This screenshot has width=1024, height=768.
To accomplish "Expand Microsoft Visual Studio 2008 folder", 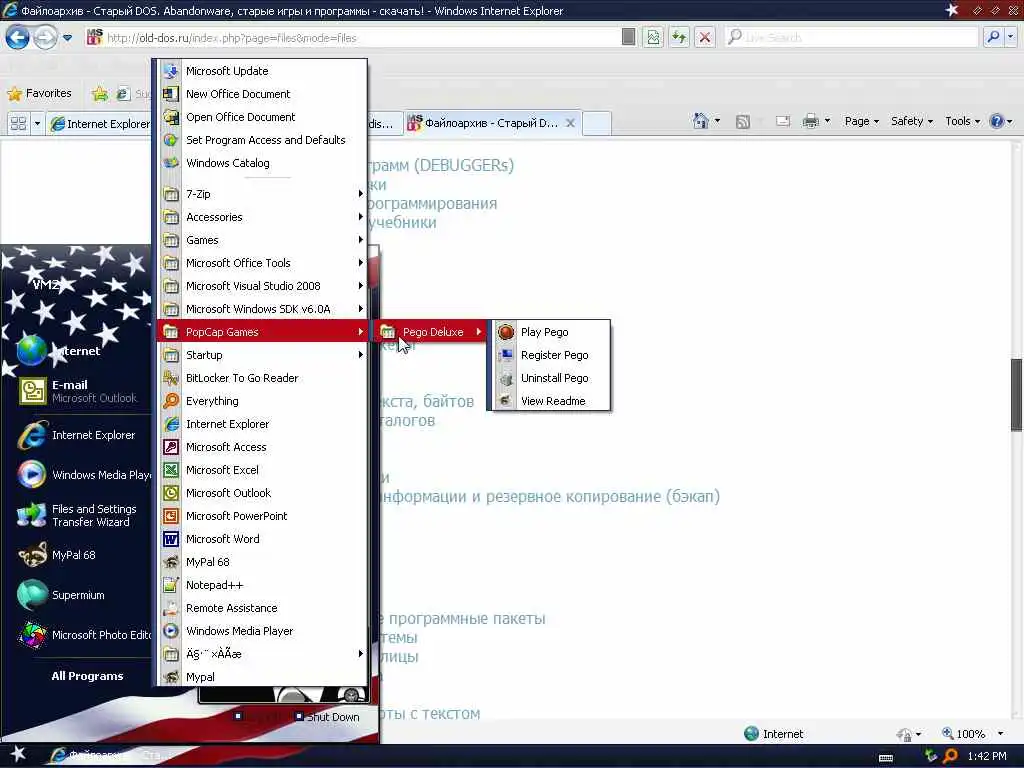I will 263,286.
